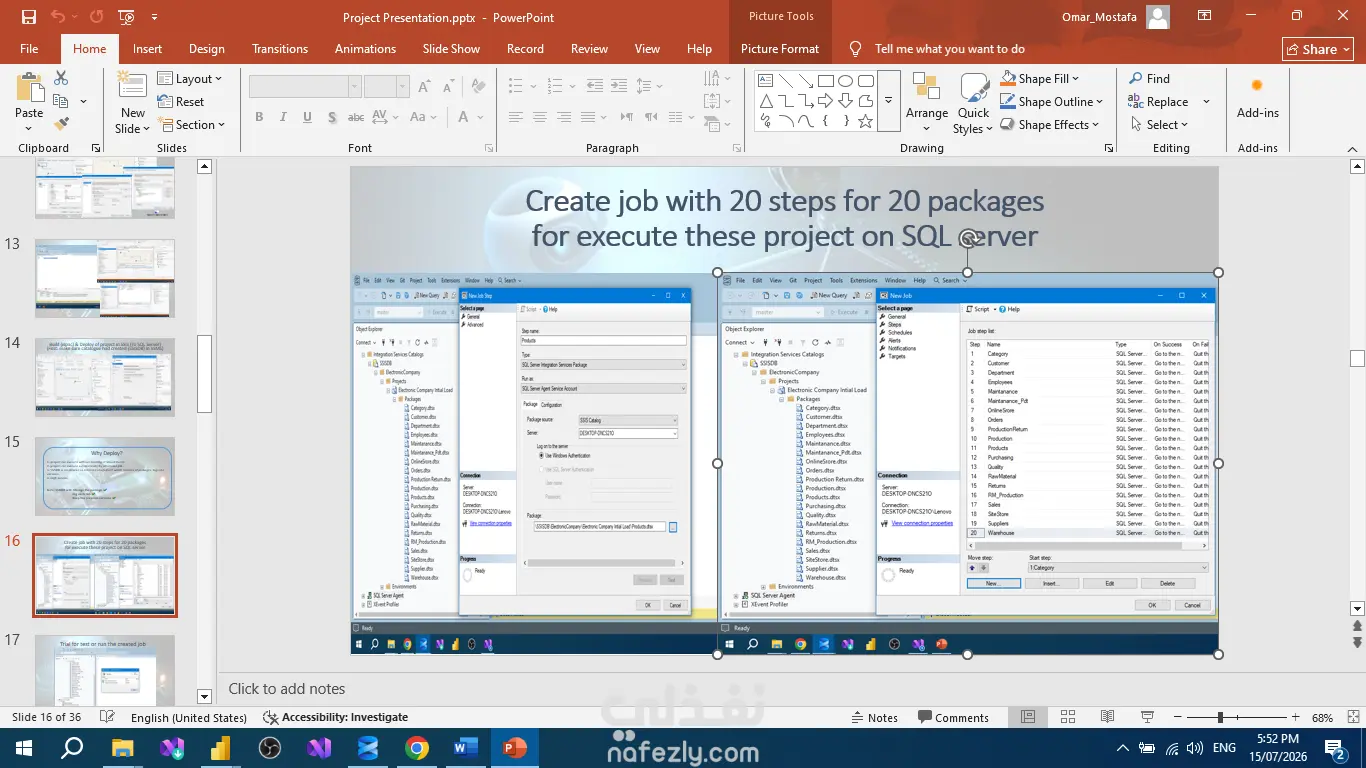Copy the selection using the Copy icon
The width and height of the screenshot is (1366, 768).
(x=61, y=101)
